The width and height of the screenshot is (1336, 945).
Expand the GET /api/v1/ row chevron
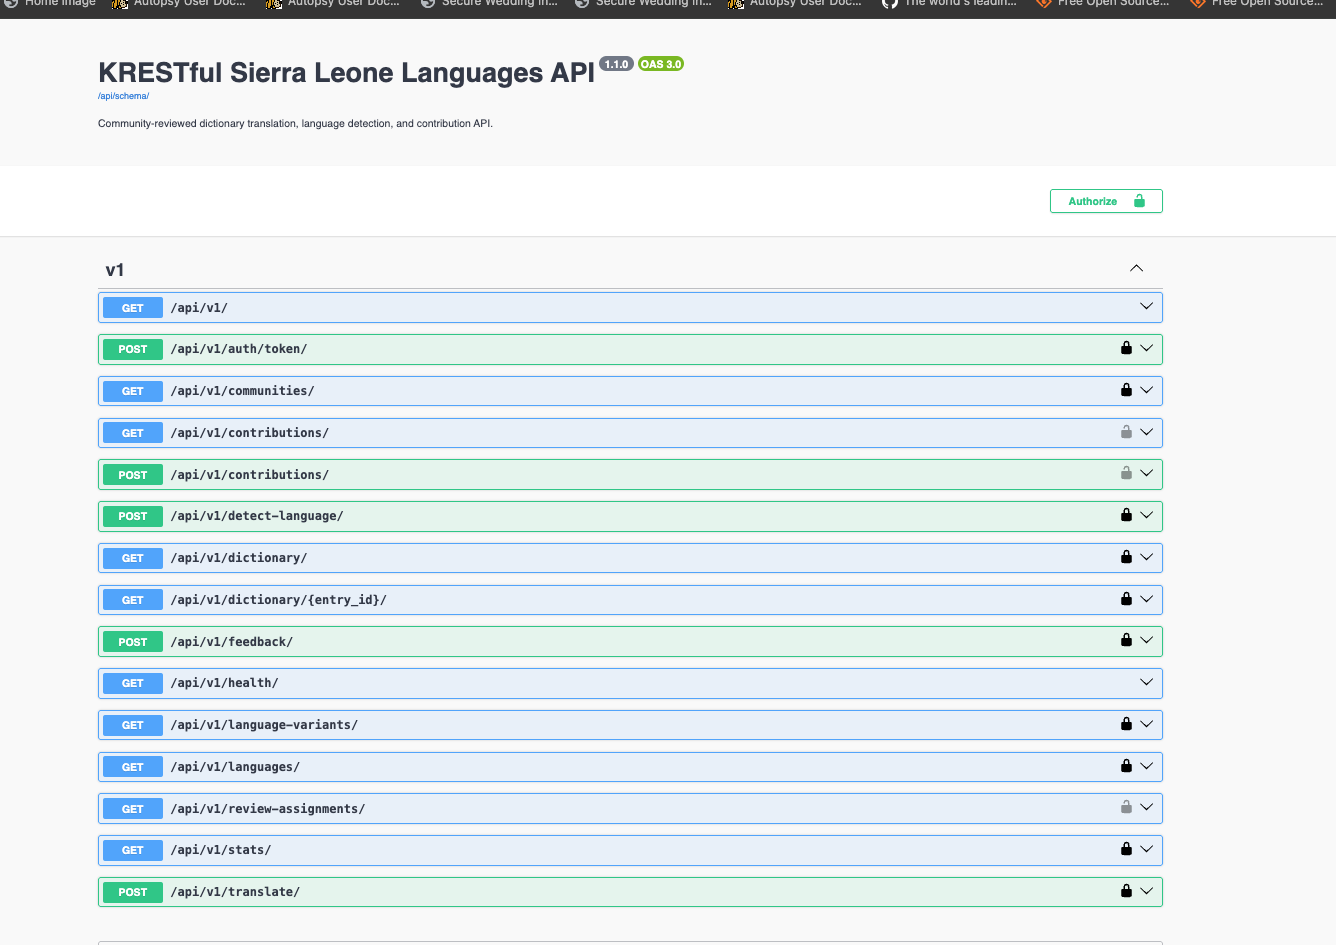point(1147,306)
